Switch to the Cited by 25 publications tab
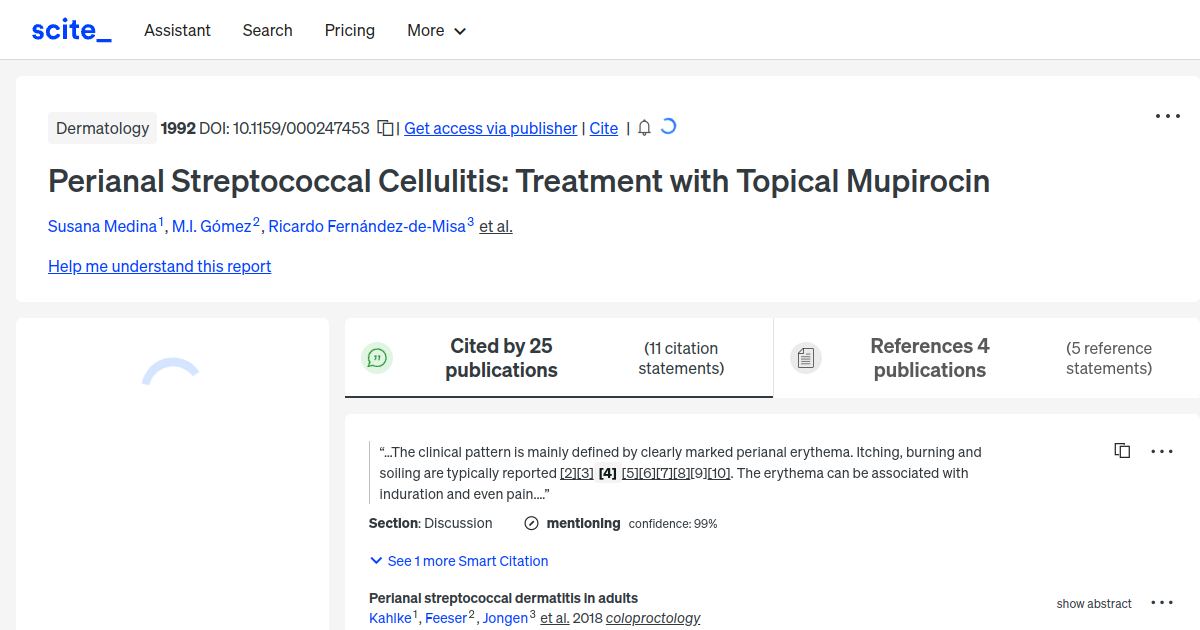The image size is (1200, 630). (501, 357)
